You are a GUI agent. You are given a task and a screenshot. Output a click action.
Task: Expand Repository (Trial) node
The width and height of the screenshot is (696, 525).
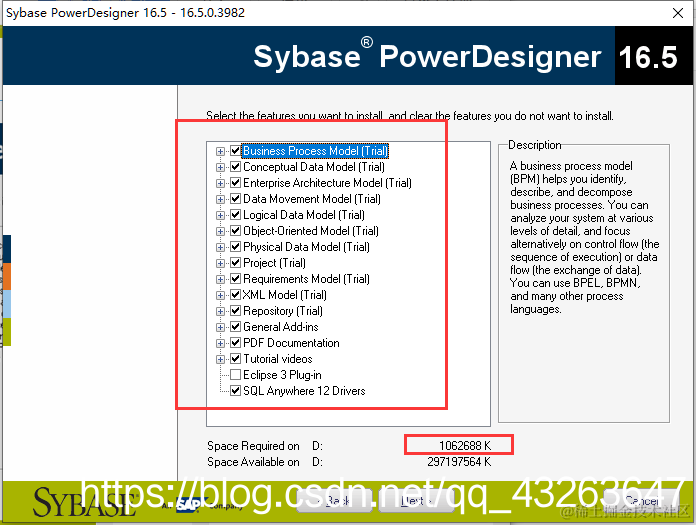[220, 311]
